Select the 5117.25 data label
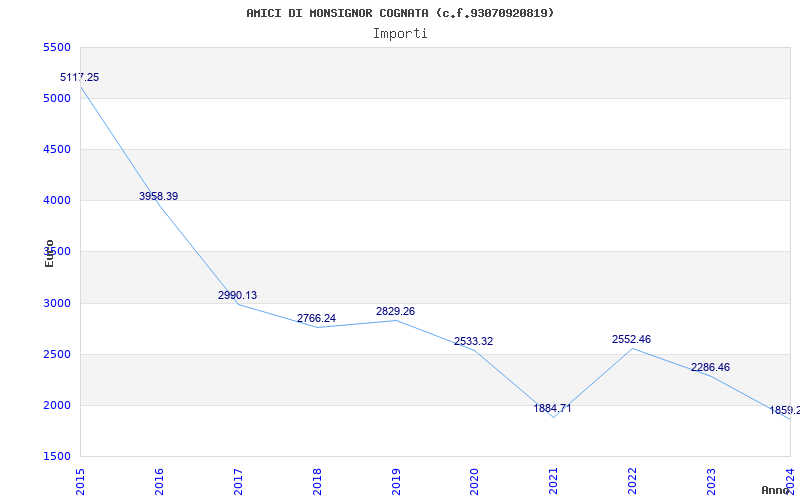 [x=80, y=78]
